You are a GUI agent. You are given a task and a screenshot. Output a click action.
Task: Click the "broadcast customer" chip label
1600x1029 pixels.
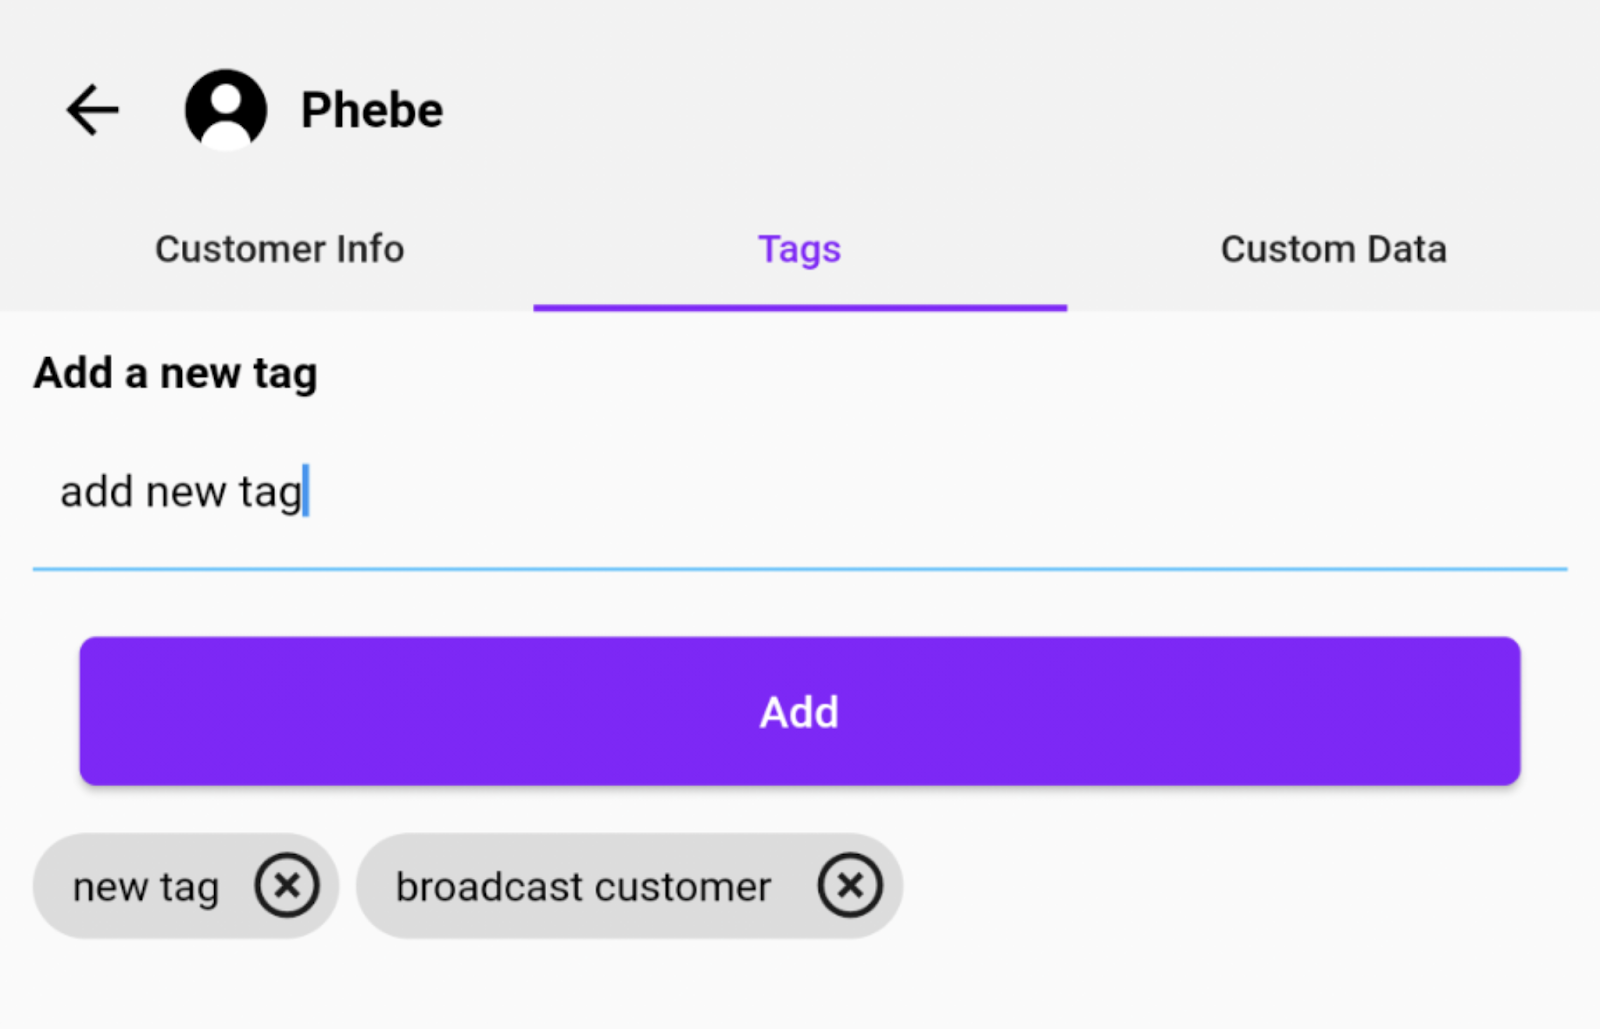pyautogui.click(x=583, y=887)
